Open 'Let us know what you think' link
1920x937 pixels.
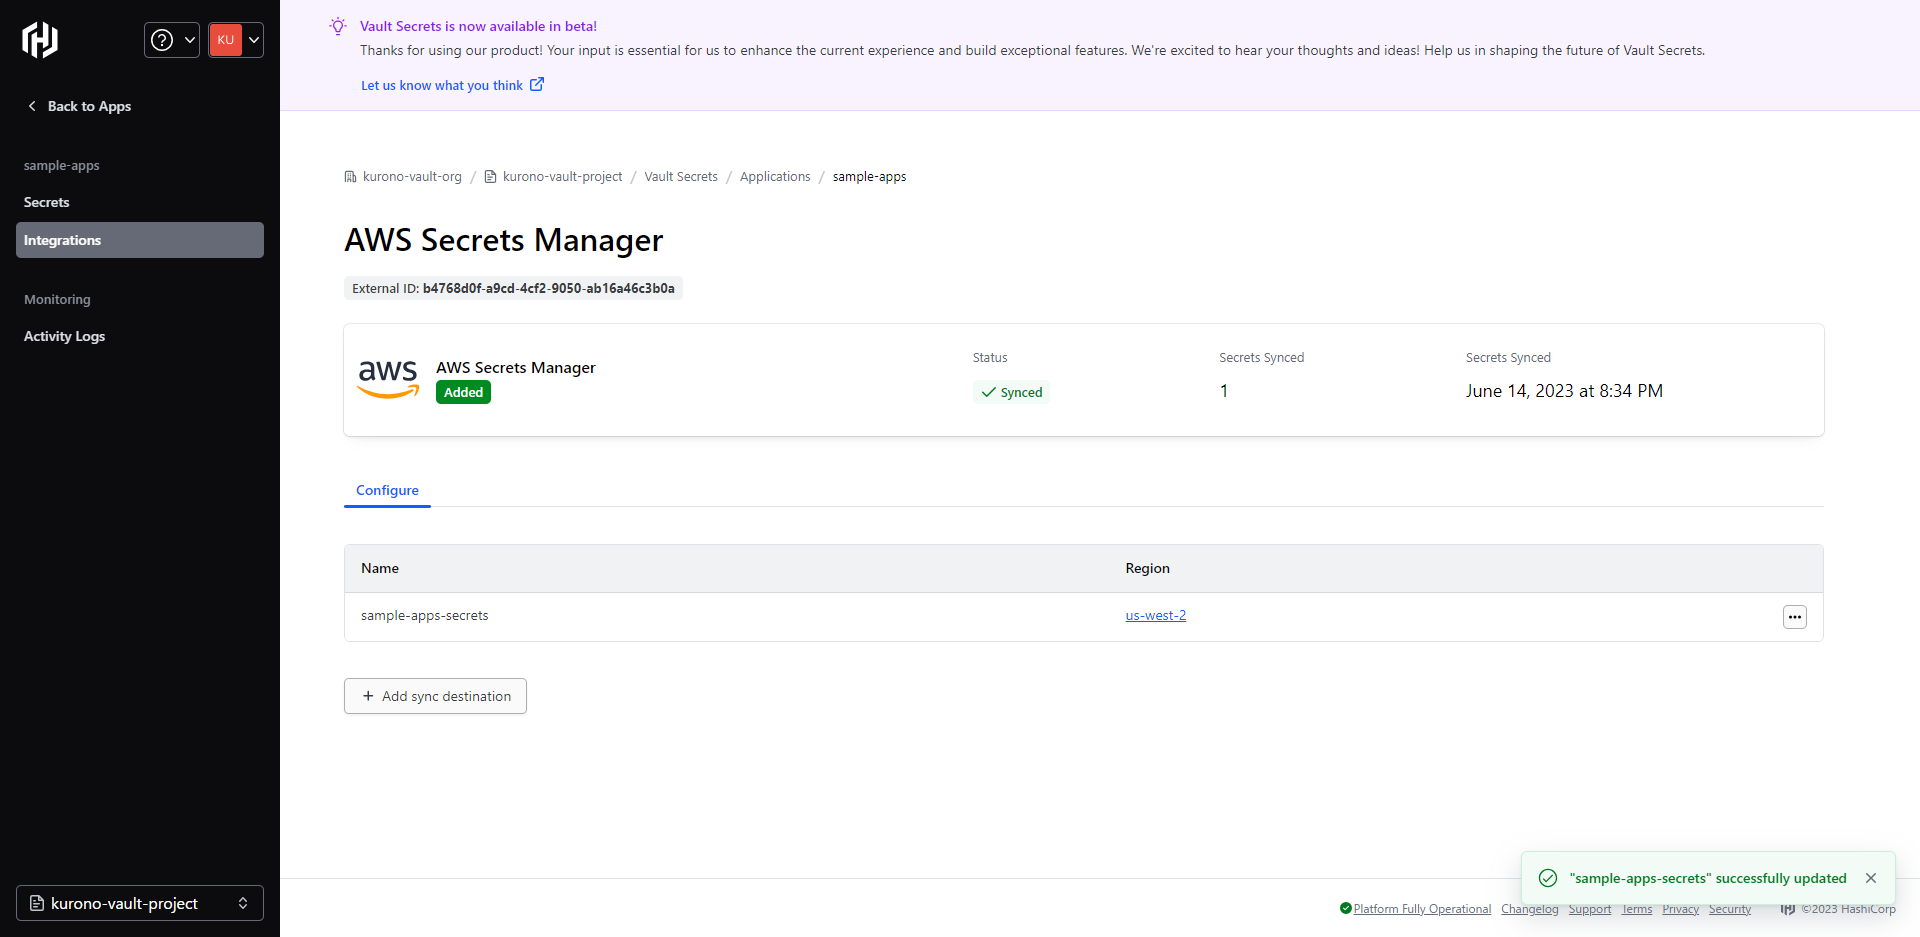point(442,85)
